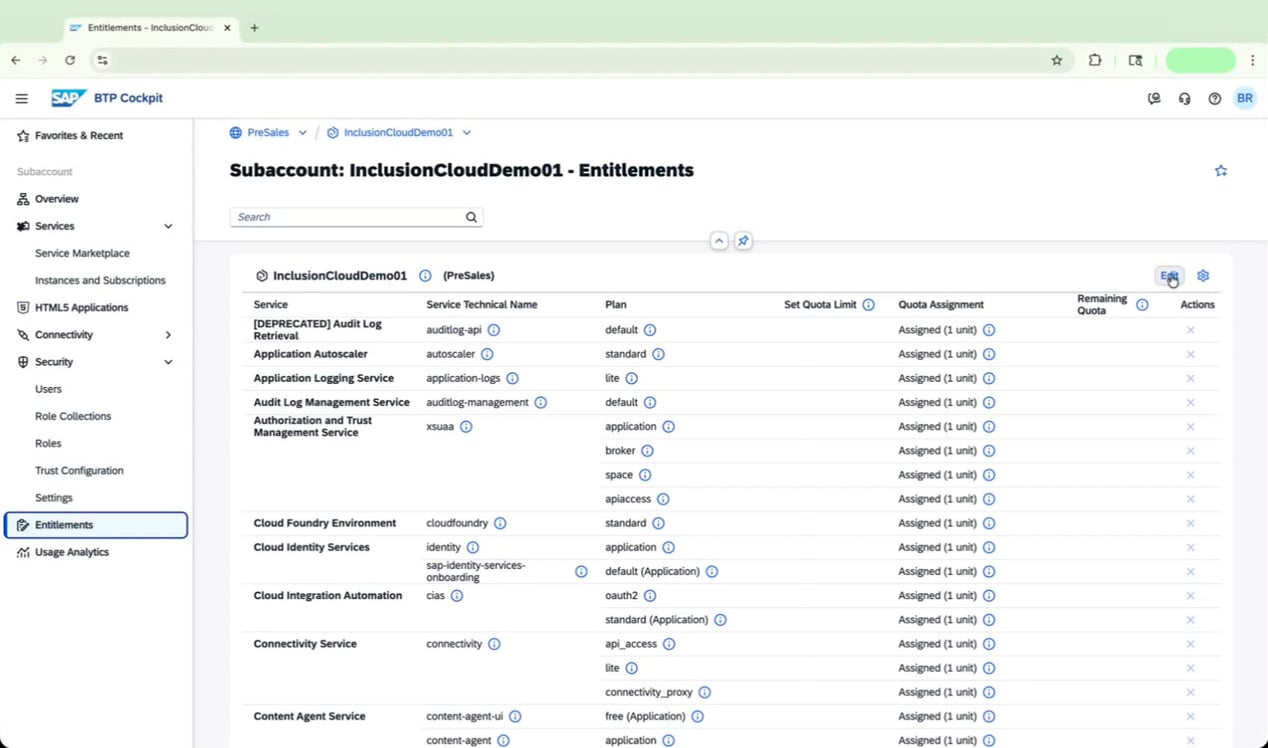Click the Quota Assignment column header

click(940, 305)
